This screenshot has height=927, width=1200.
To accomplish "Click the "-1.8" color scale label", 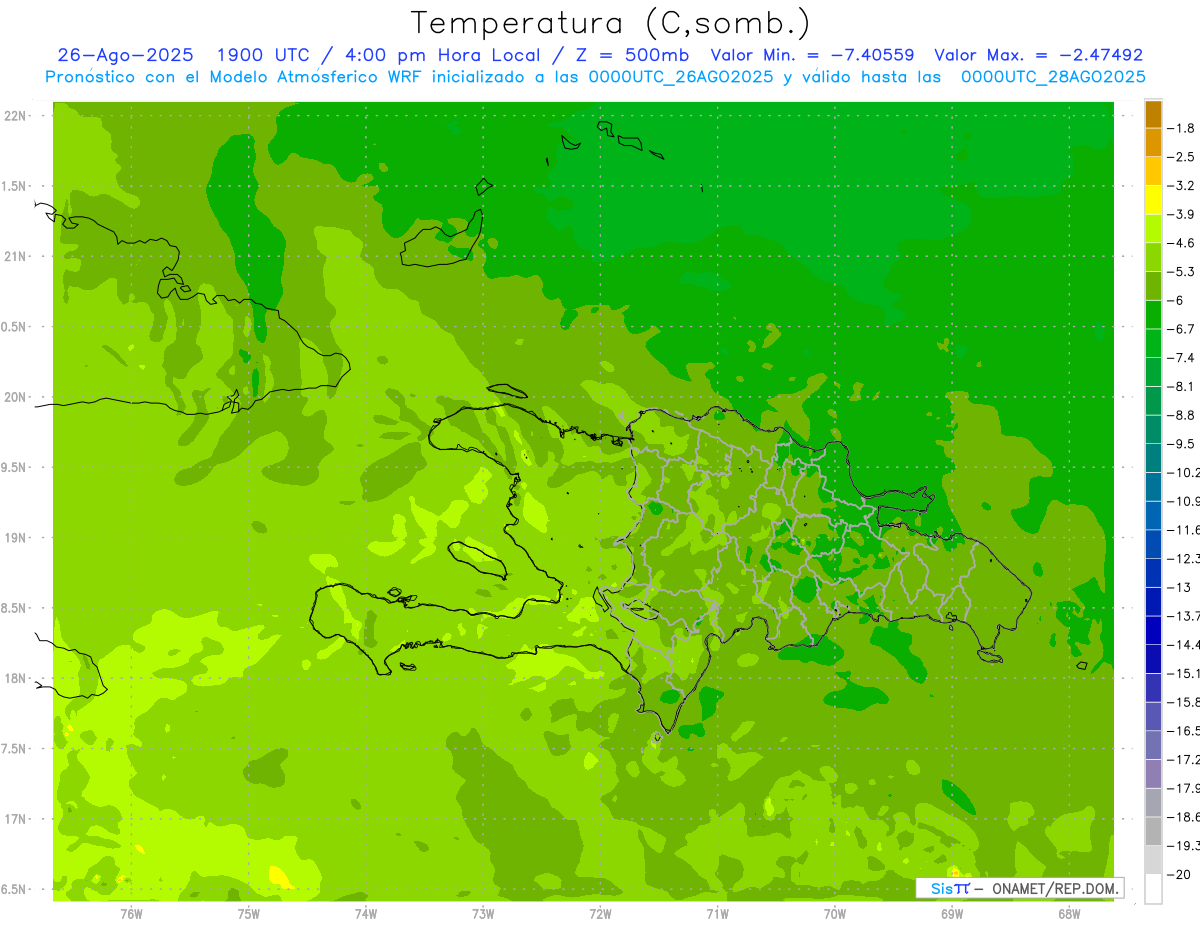I will coord(1181,128).
